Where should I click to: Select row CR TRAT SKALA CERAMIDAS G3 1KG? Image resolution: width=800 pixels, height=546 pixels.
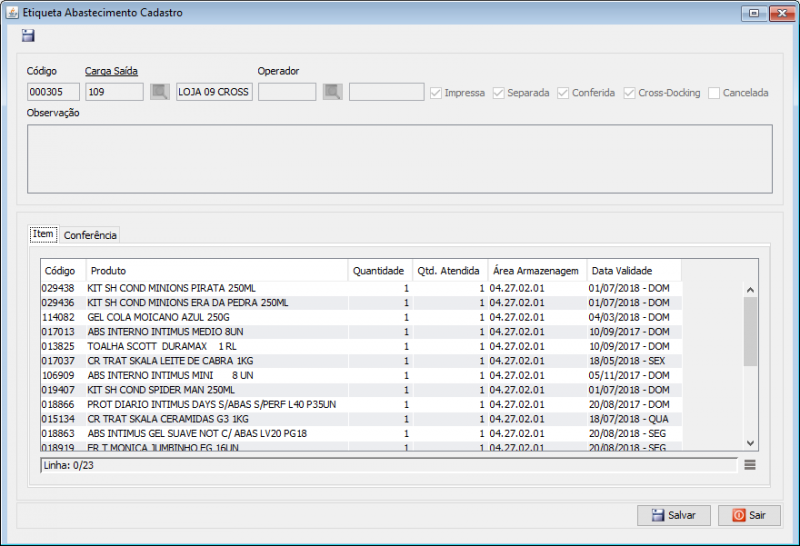pos(361,419)
